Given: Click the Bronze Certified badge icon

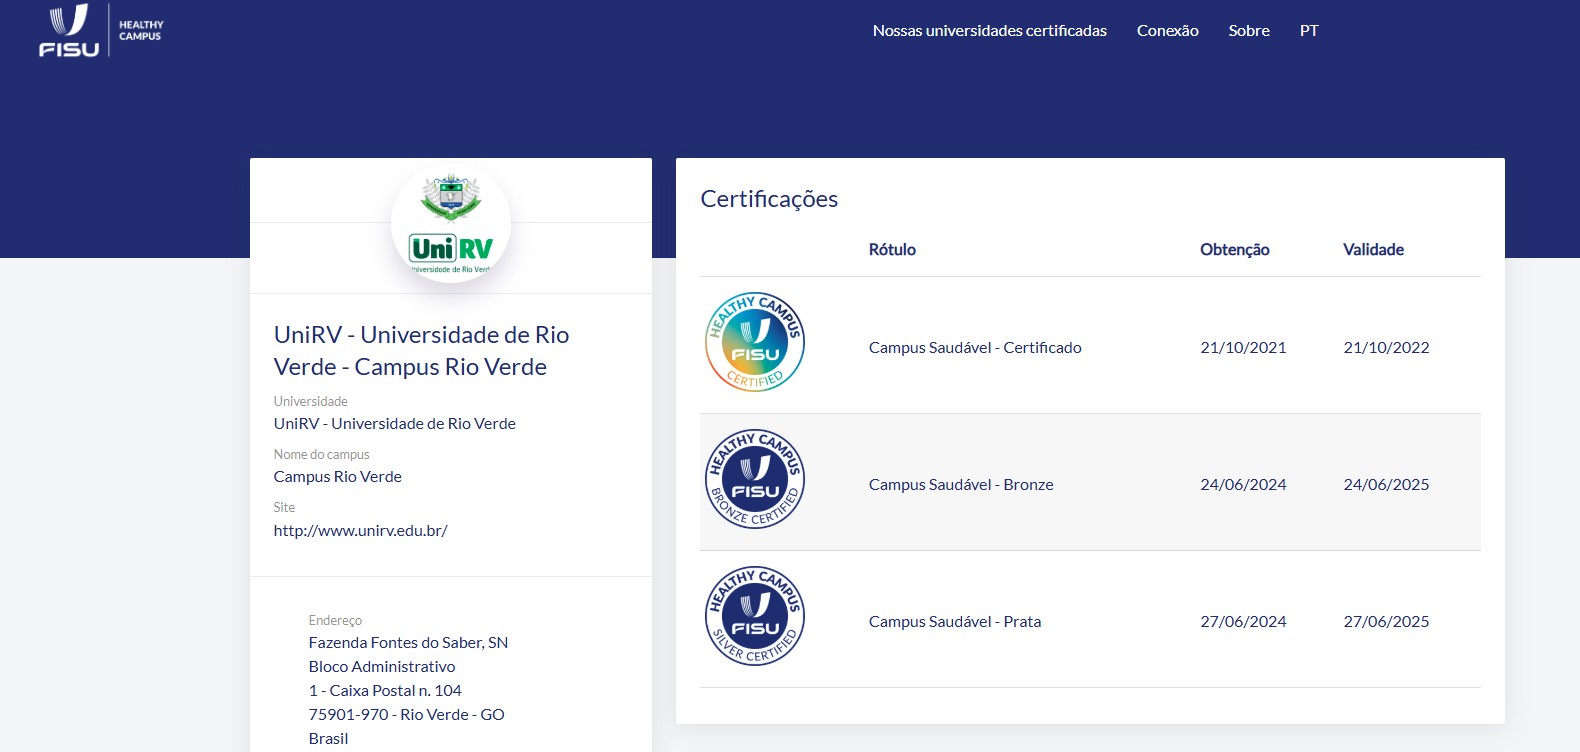Looking at the screenshot, I should [x=755, y=479].
